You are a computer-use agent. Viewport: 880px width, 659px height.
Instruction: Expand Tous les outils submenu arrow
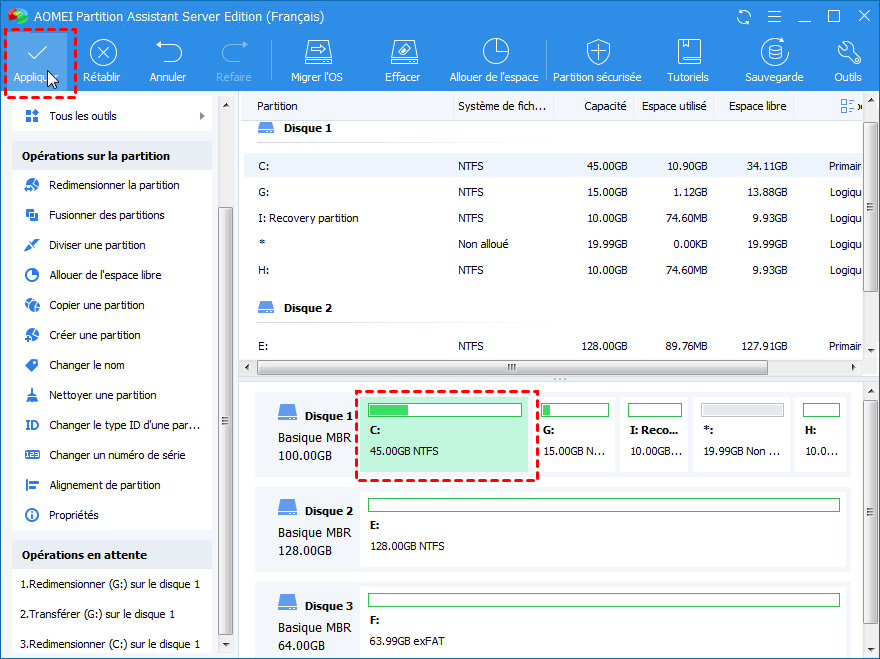(202, 116)
